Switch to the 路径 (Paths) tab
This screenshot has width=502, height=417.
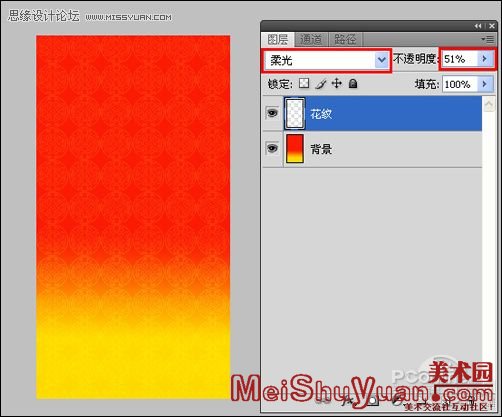345,40
